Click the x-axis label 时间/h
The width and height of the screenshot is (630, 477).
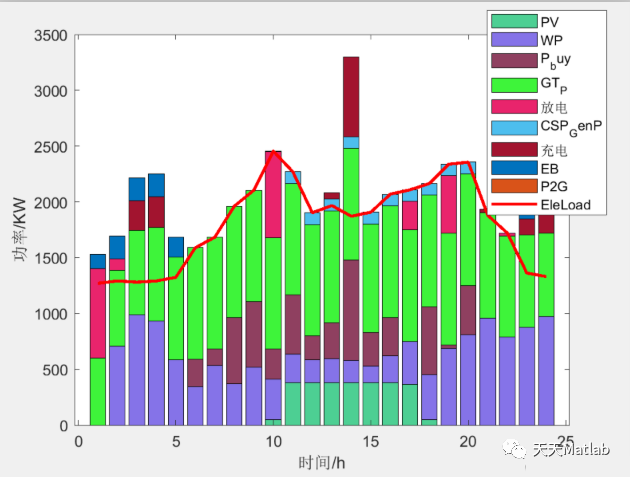[x=321, y=463]
